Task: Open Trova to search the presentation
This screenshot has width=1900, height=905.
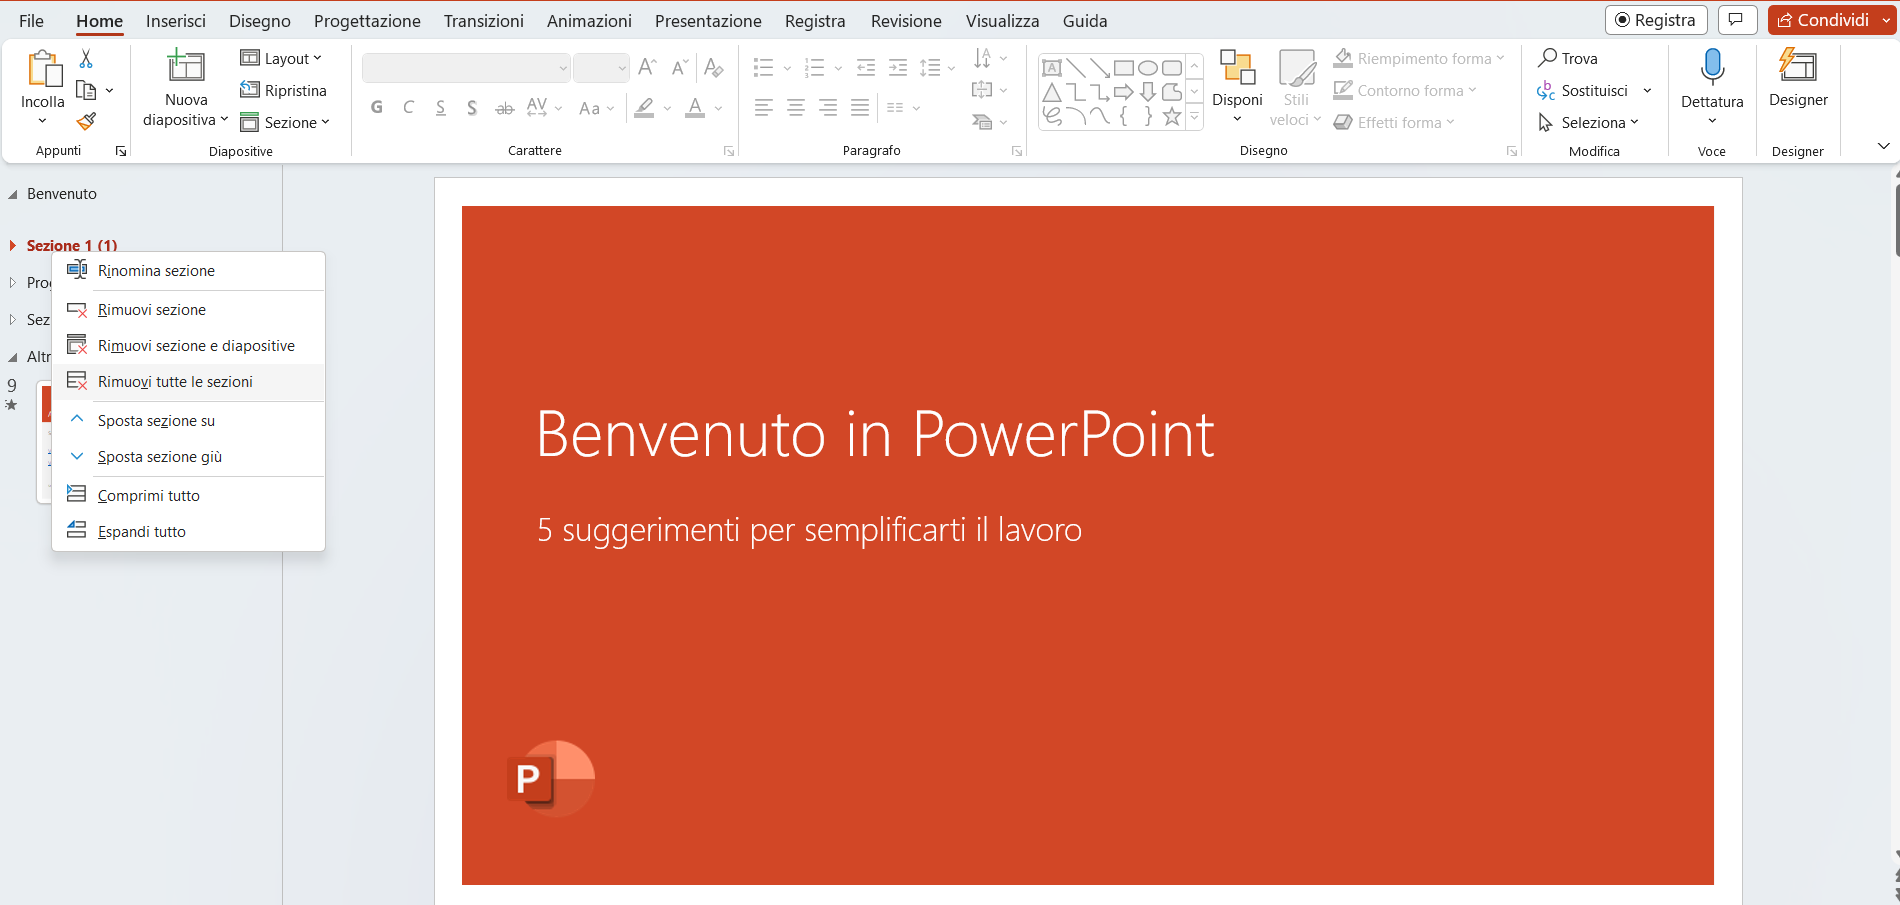Action: coord(1570,58)
